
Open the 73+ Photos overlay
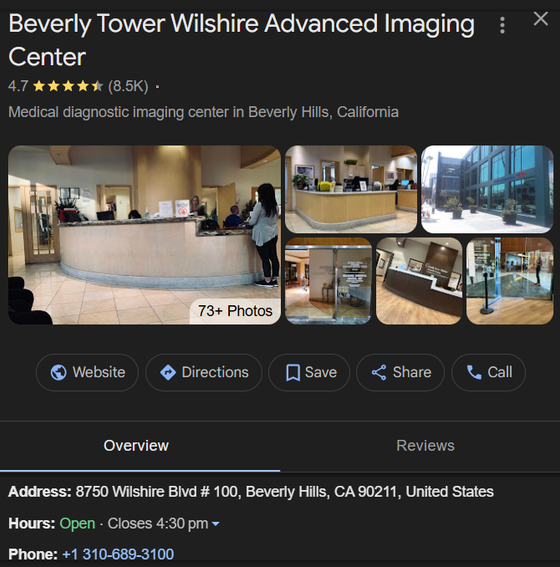point(235,311)
